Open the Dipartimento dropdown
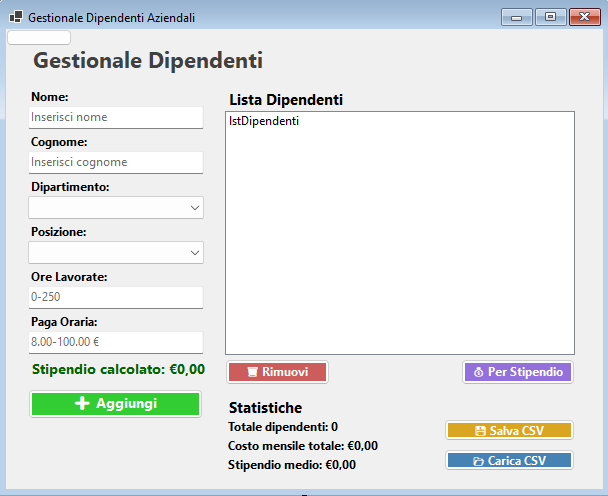 pyautogui.click(x=116, y=207)
